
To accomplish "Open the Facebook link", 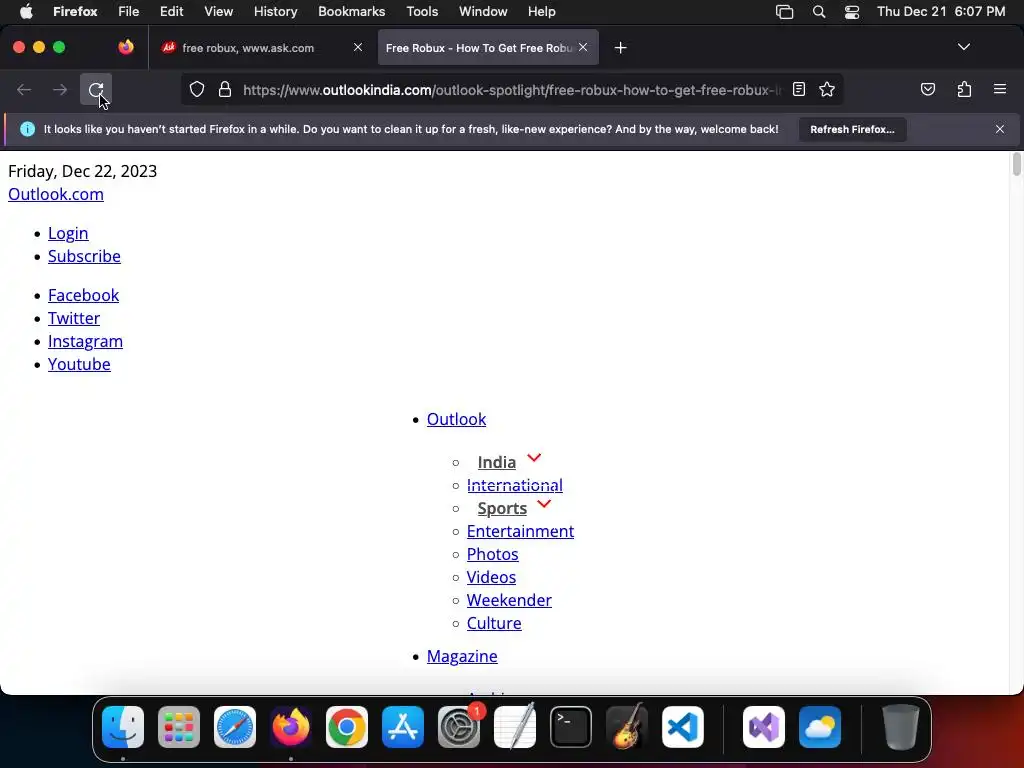I will [84, 295].
